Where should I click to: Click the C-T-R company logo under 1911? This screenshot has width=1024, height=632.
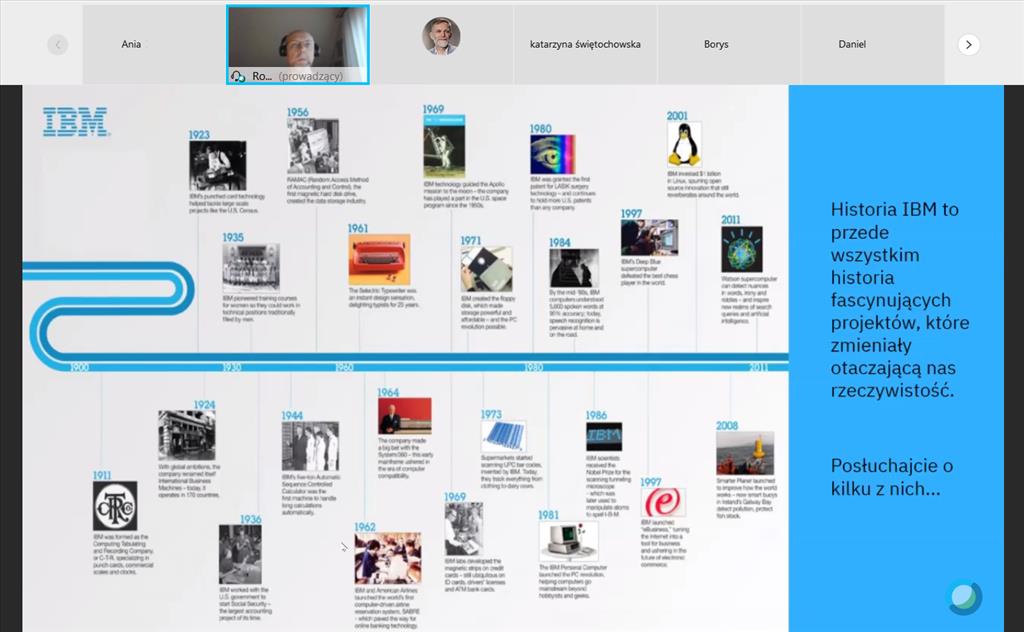[x=115, y=506]
